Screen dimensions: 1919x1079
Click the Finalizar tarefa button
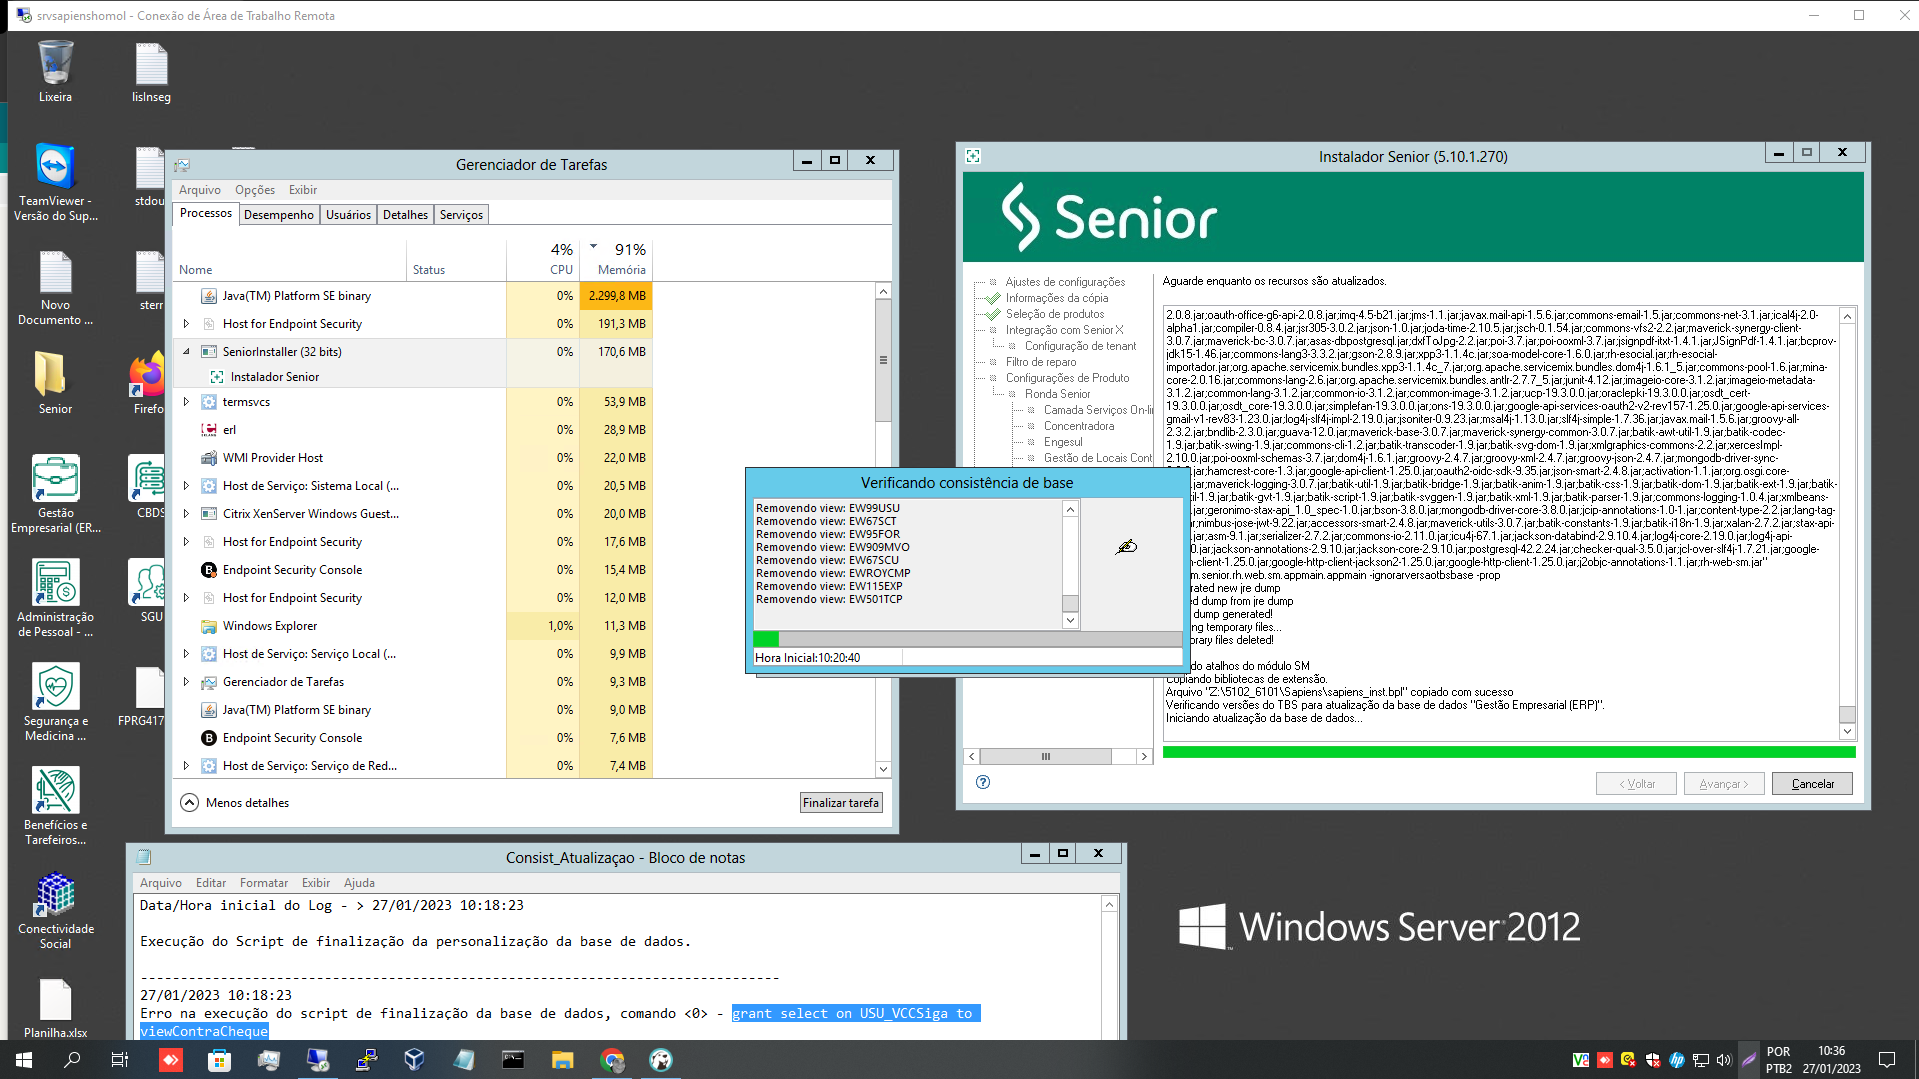pyautogui.click(x=841, y=803)
